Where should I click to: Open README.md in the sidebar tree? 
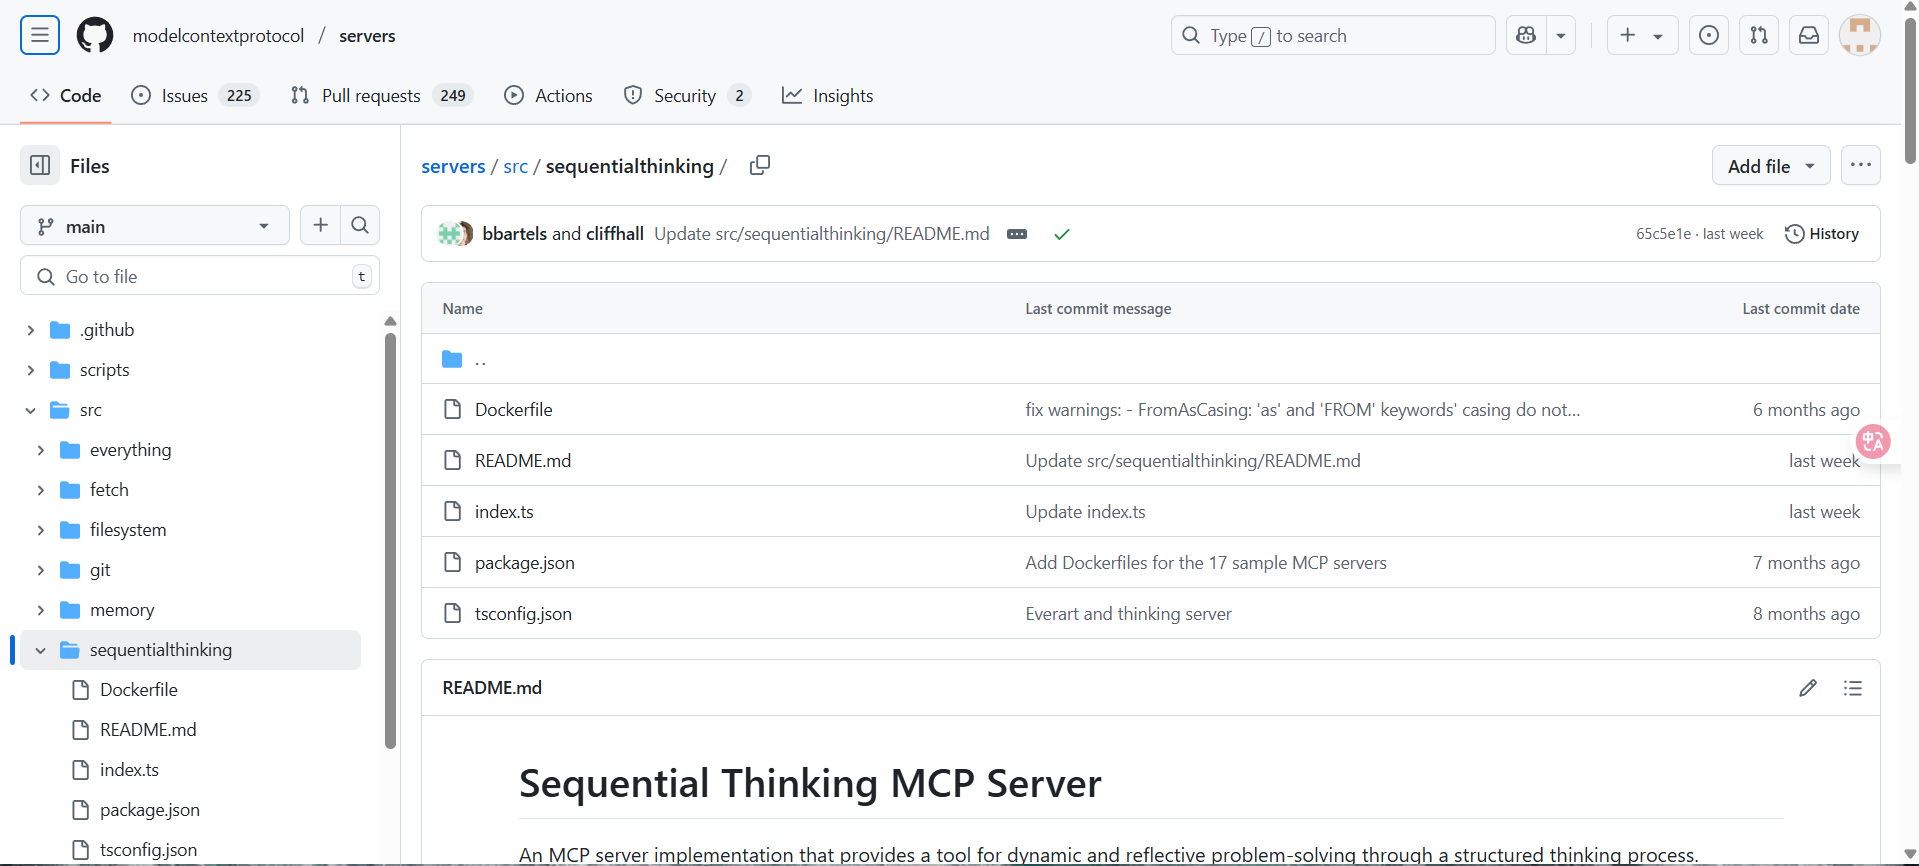click(x=148, y=730)
